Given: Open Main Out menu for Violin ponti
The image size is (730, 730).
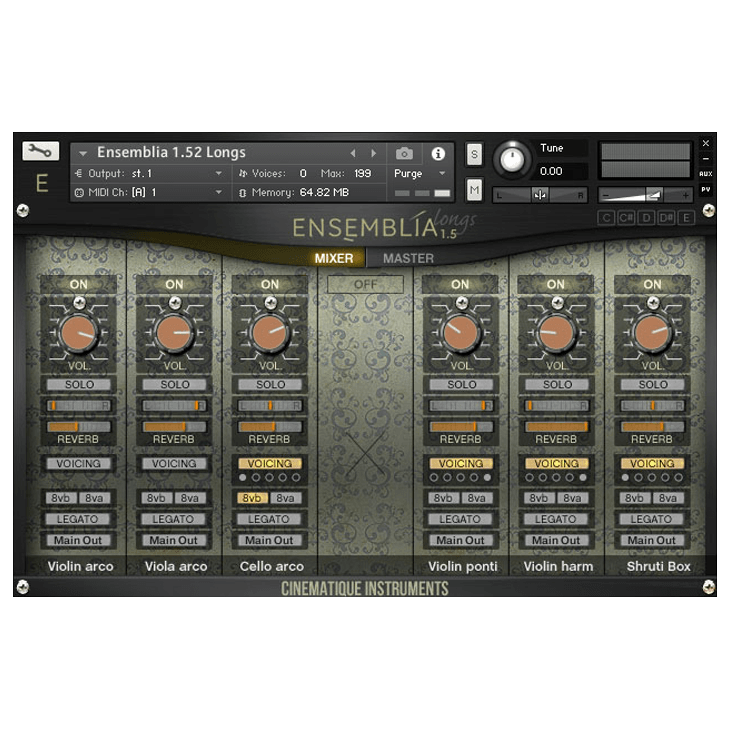Looking at the screenshot, I should 460,541.
